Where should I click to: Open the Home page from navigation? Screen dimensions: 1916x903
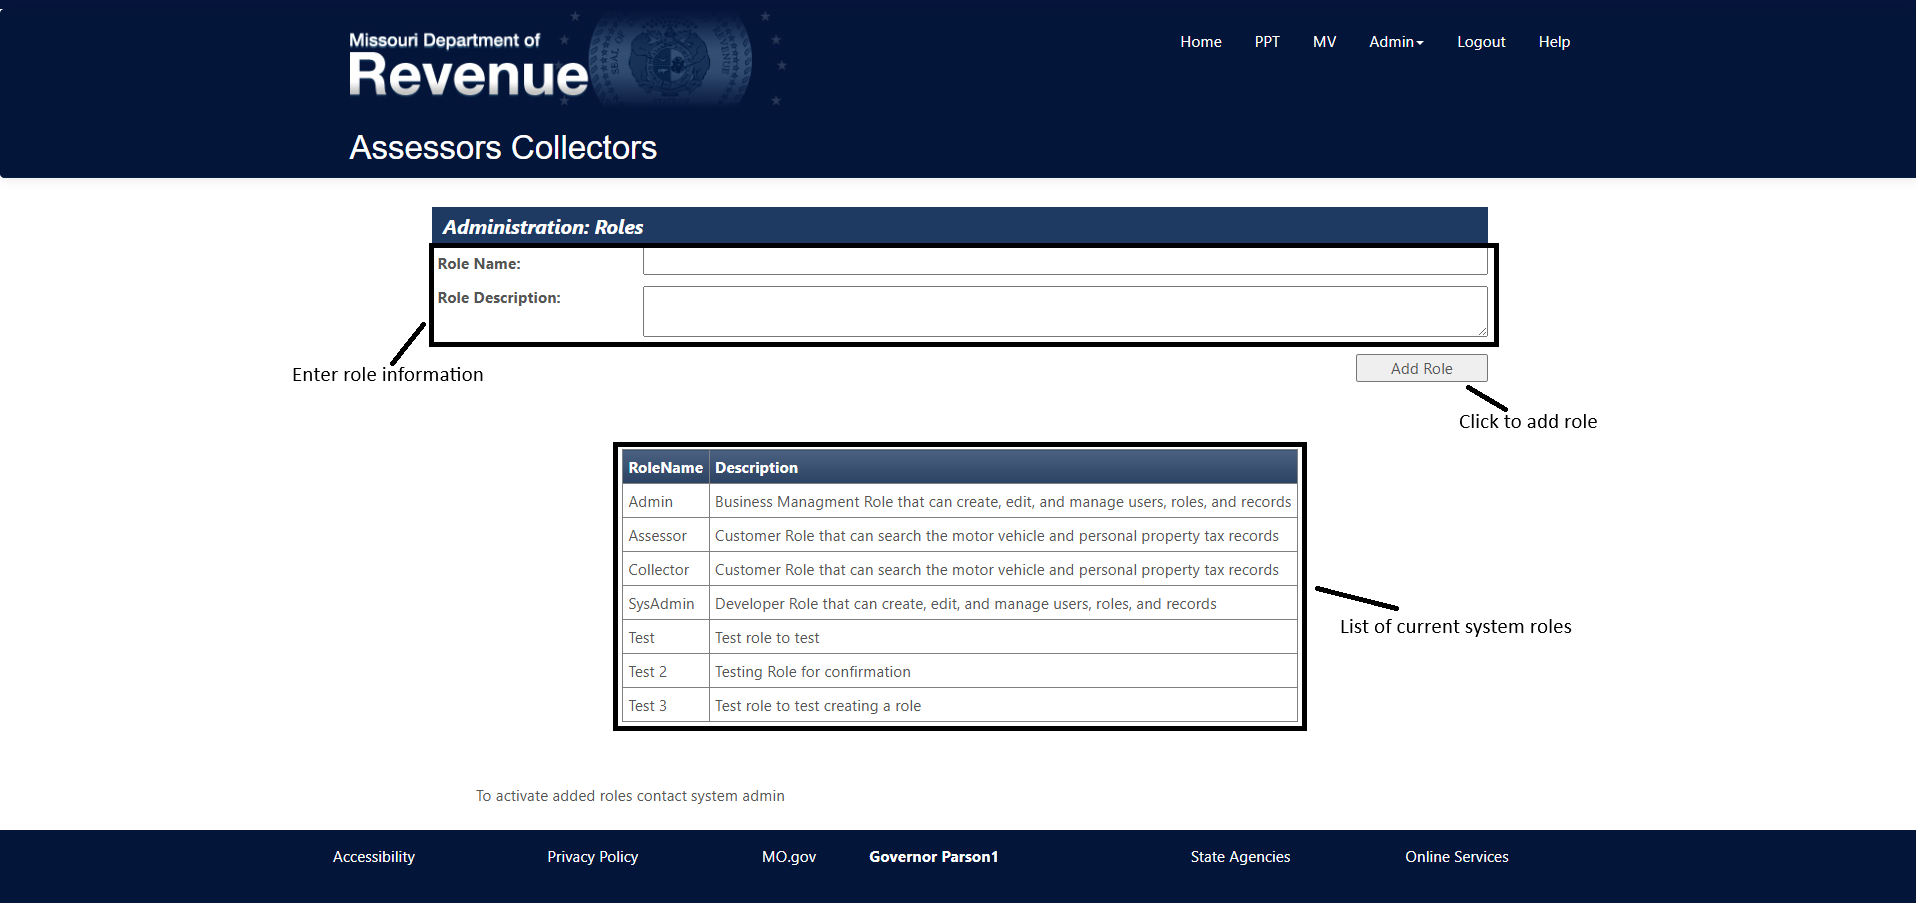coord(1200,42)
